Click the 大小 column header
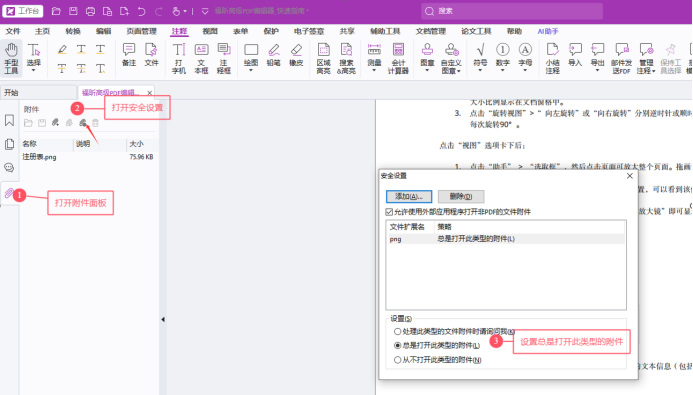Image resolution: width=693 pixels, height=395 pixels. point(142,144)
